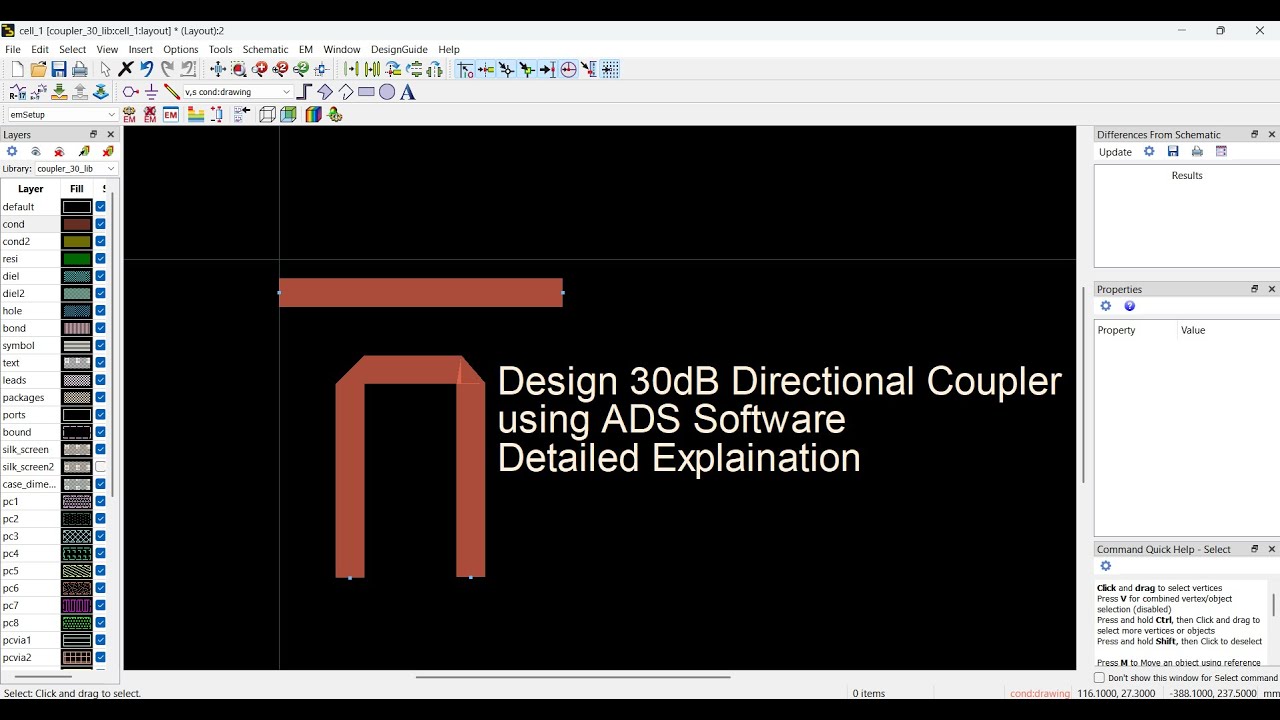This screenshot has width=1280, height=720.
Task: Print the layout using the printer icon
Action: pos(80,69)
